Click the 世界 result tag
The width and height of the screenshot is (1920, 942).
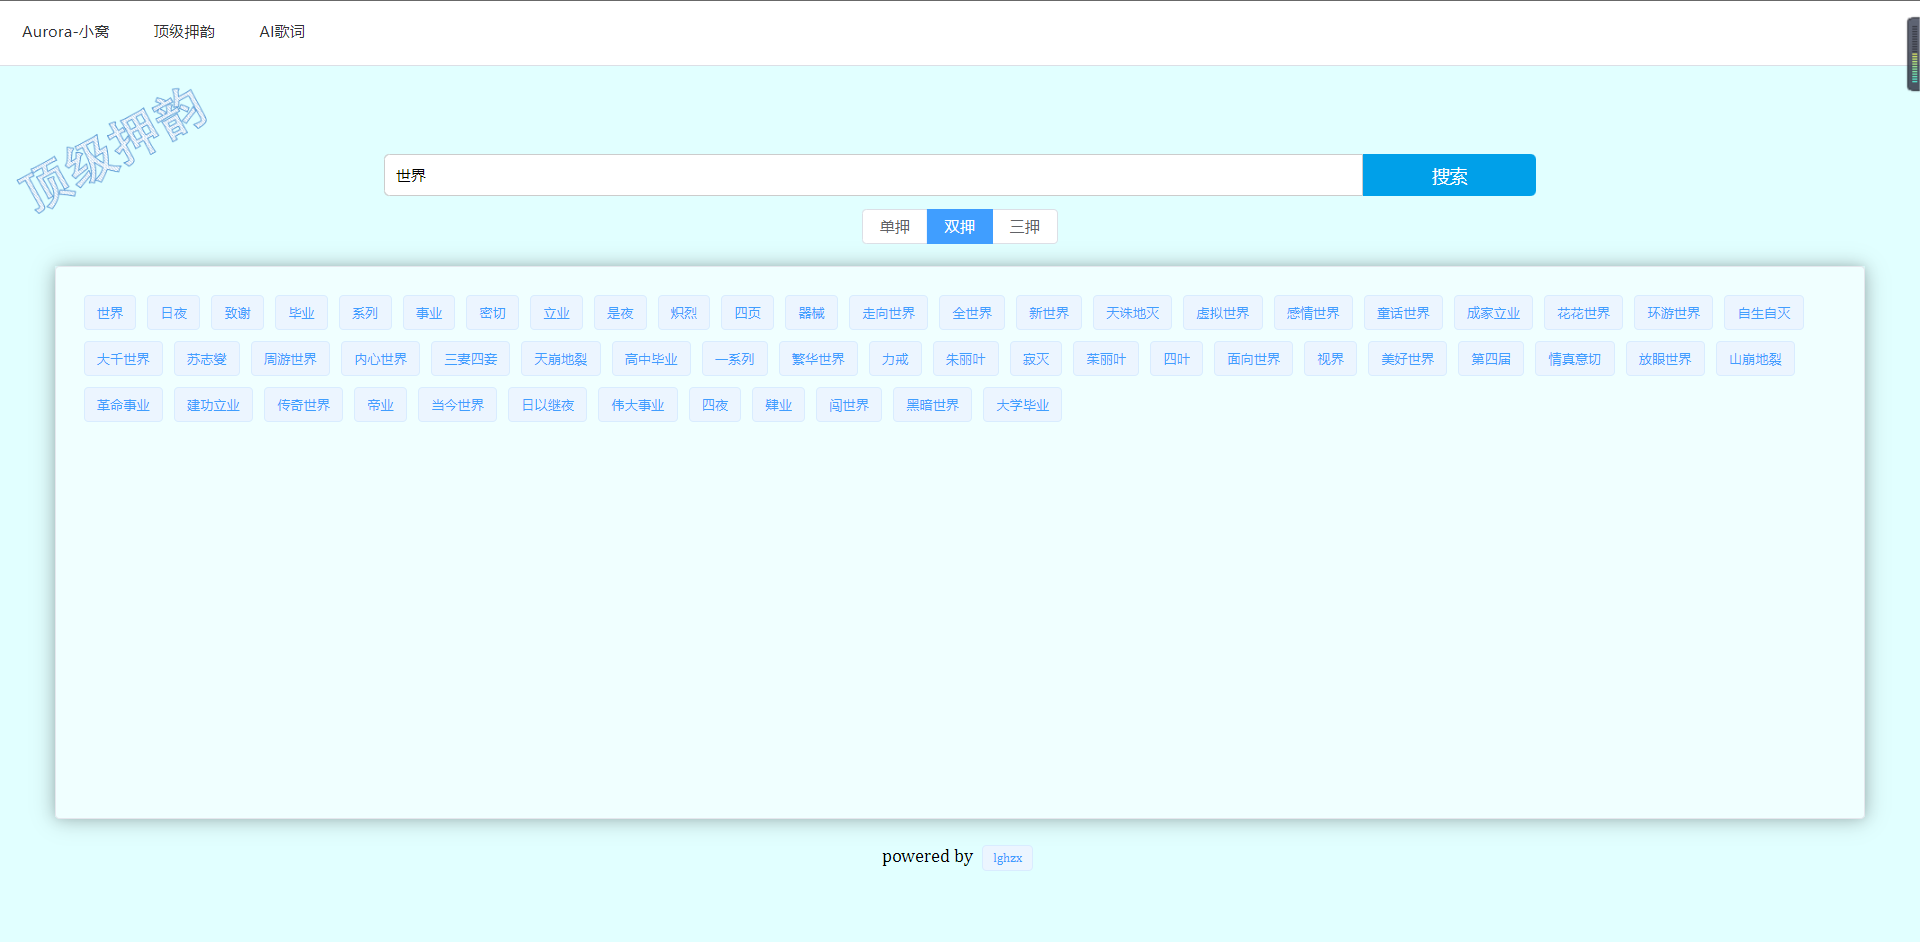pyautogui.click(x=110, y=313)
